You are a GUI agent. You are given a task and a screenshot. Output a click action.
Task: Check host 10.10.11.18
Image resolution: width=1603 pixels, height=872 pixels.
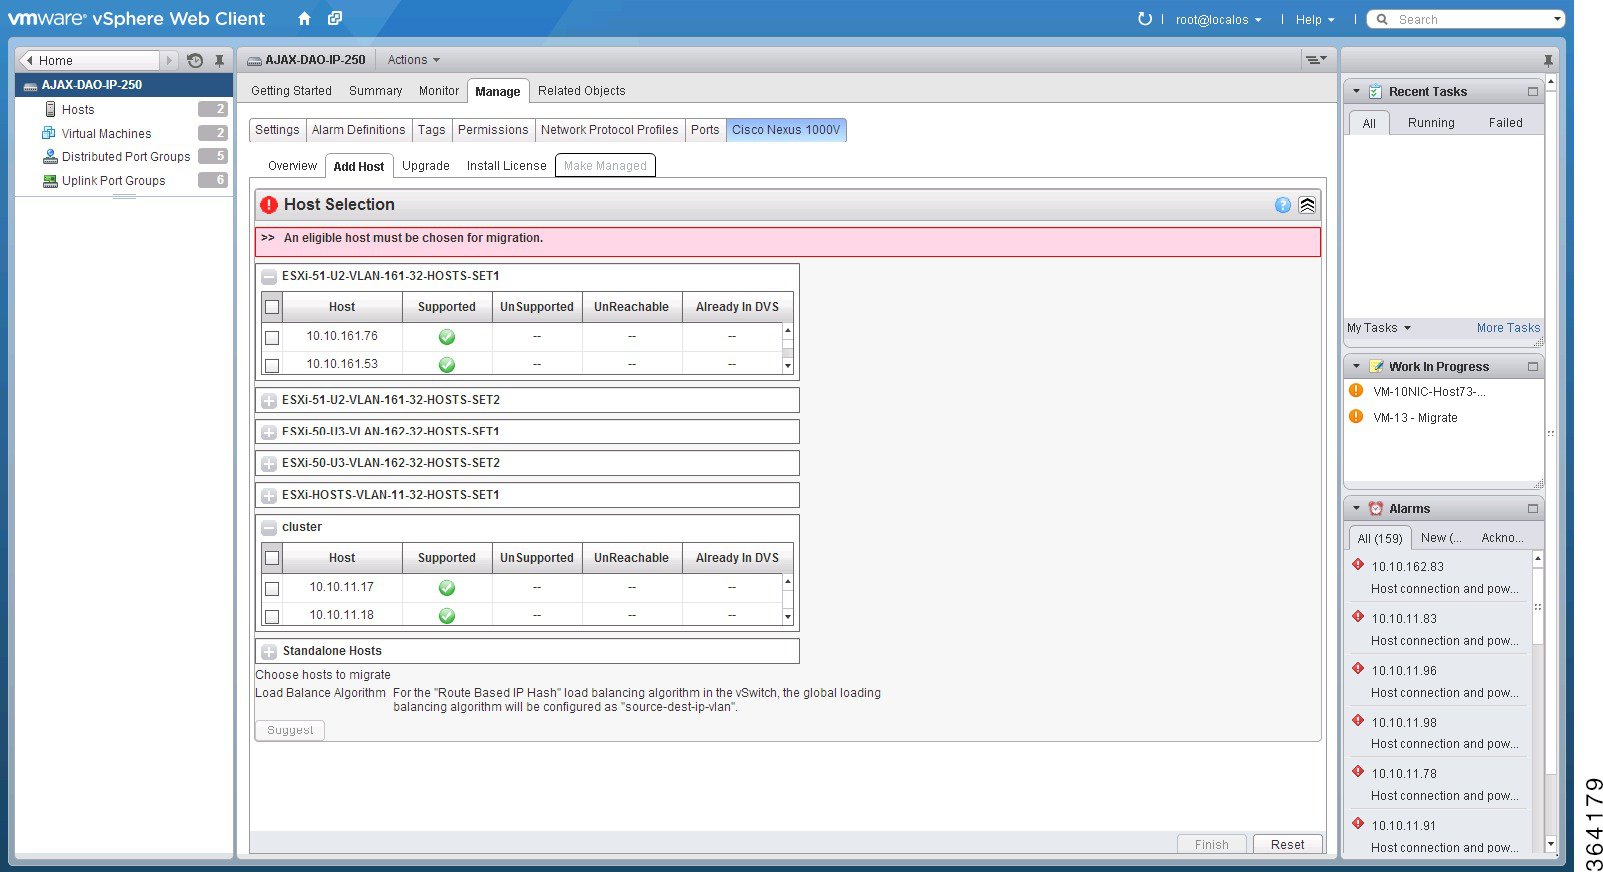[272, 617]
